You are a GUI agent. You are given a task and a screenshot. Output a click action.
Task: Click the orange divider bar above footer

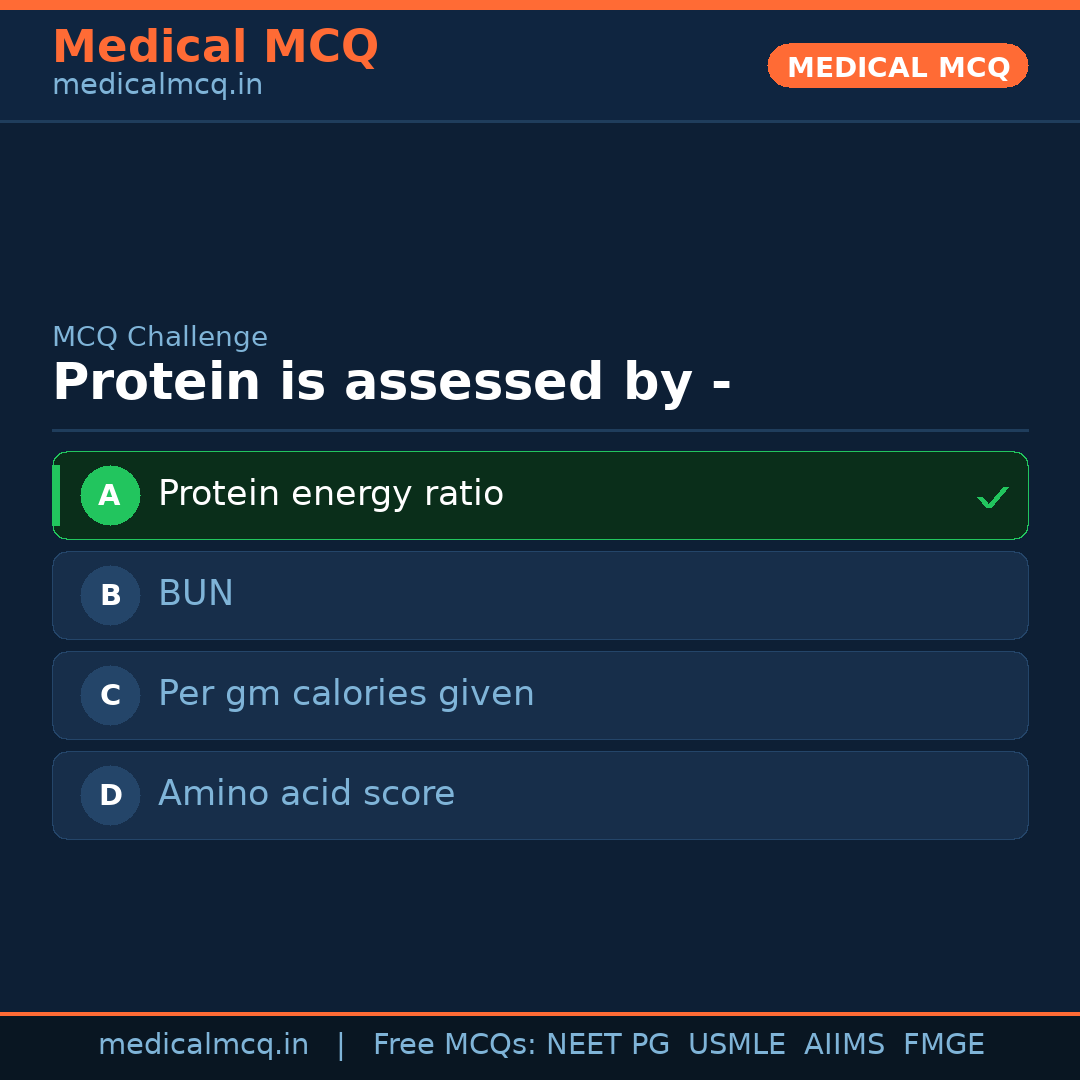point(540,1011)
